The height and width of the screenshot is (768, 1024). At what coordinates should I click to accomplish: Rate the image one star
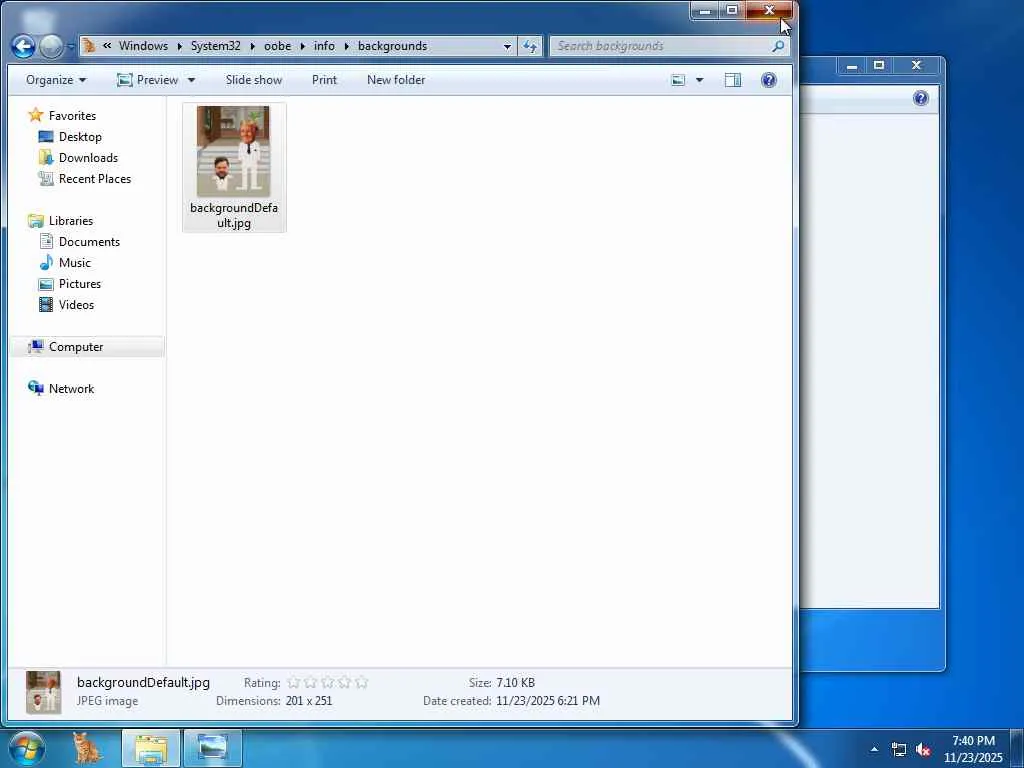(293, 682)
